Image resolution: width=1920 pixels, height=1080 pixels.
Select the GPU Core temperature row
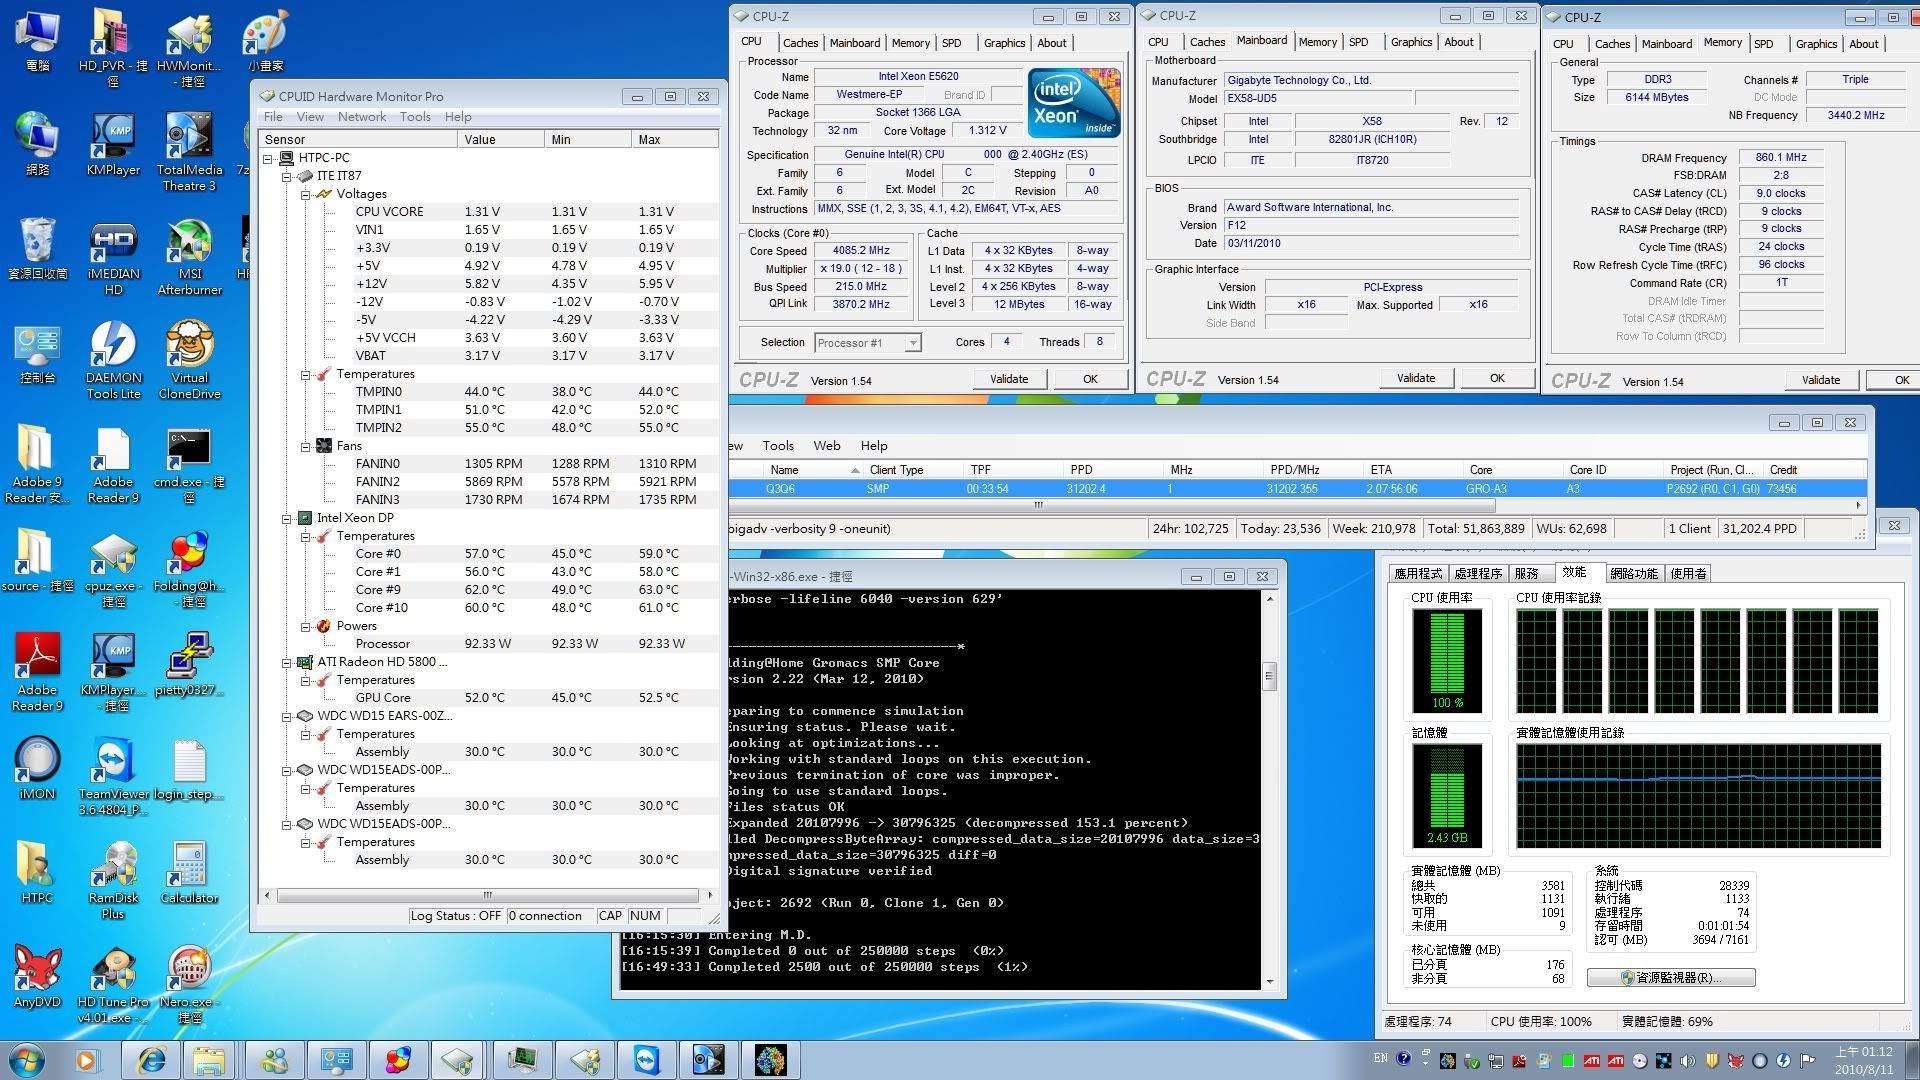[x=489, y=698]
